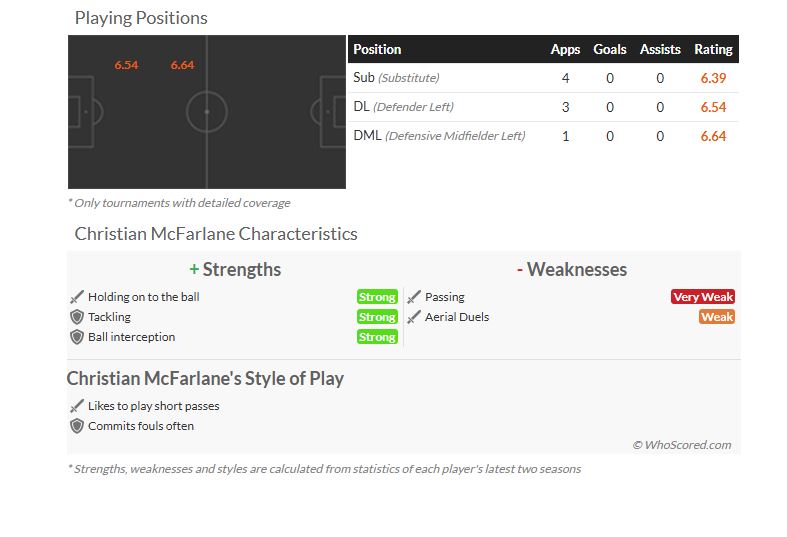Click the sword icon by Likes to play short passes
The width and height of the screenshot is (787, 537).
[77, 406]
